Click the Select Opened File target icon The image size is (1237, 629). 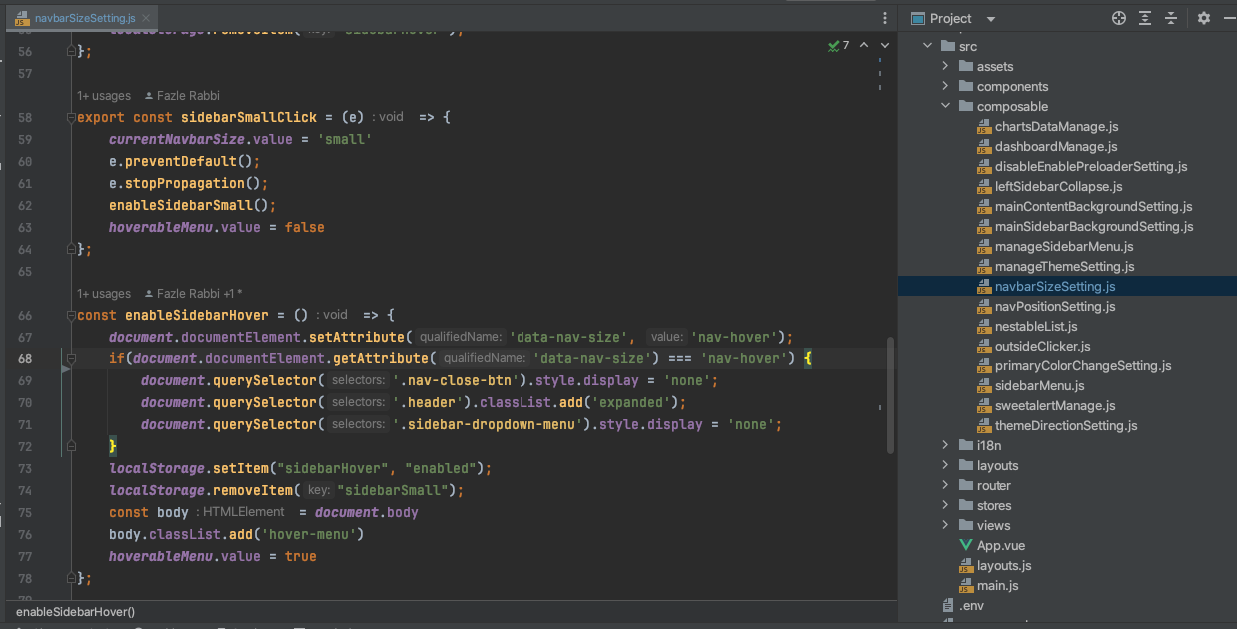click(x=1118, y=18)
